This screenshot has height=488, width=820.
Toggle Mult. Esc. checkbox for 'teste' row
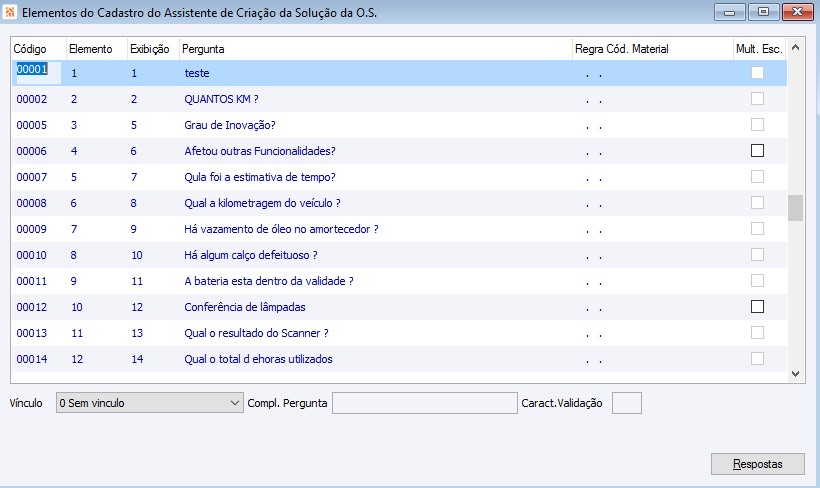757,73
